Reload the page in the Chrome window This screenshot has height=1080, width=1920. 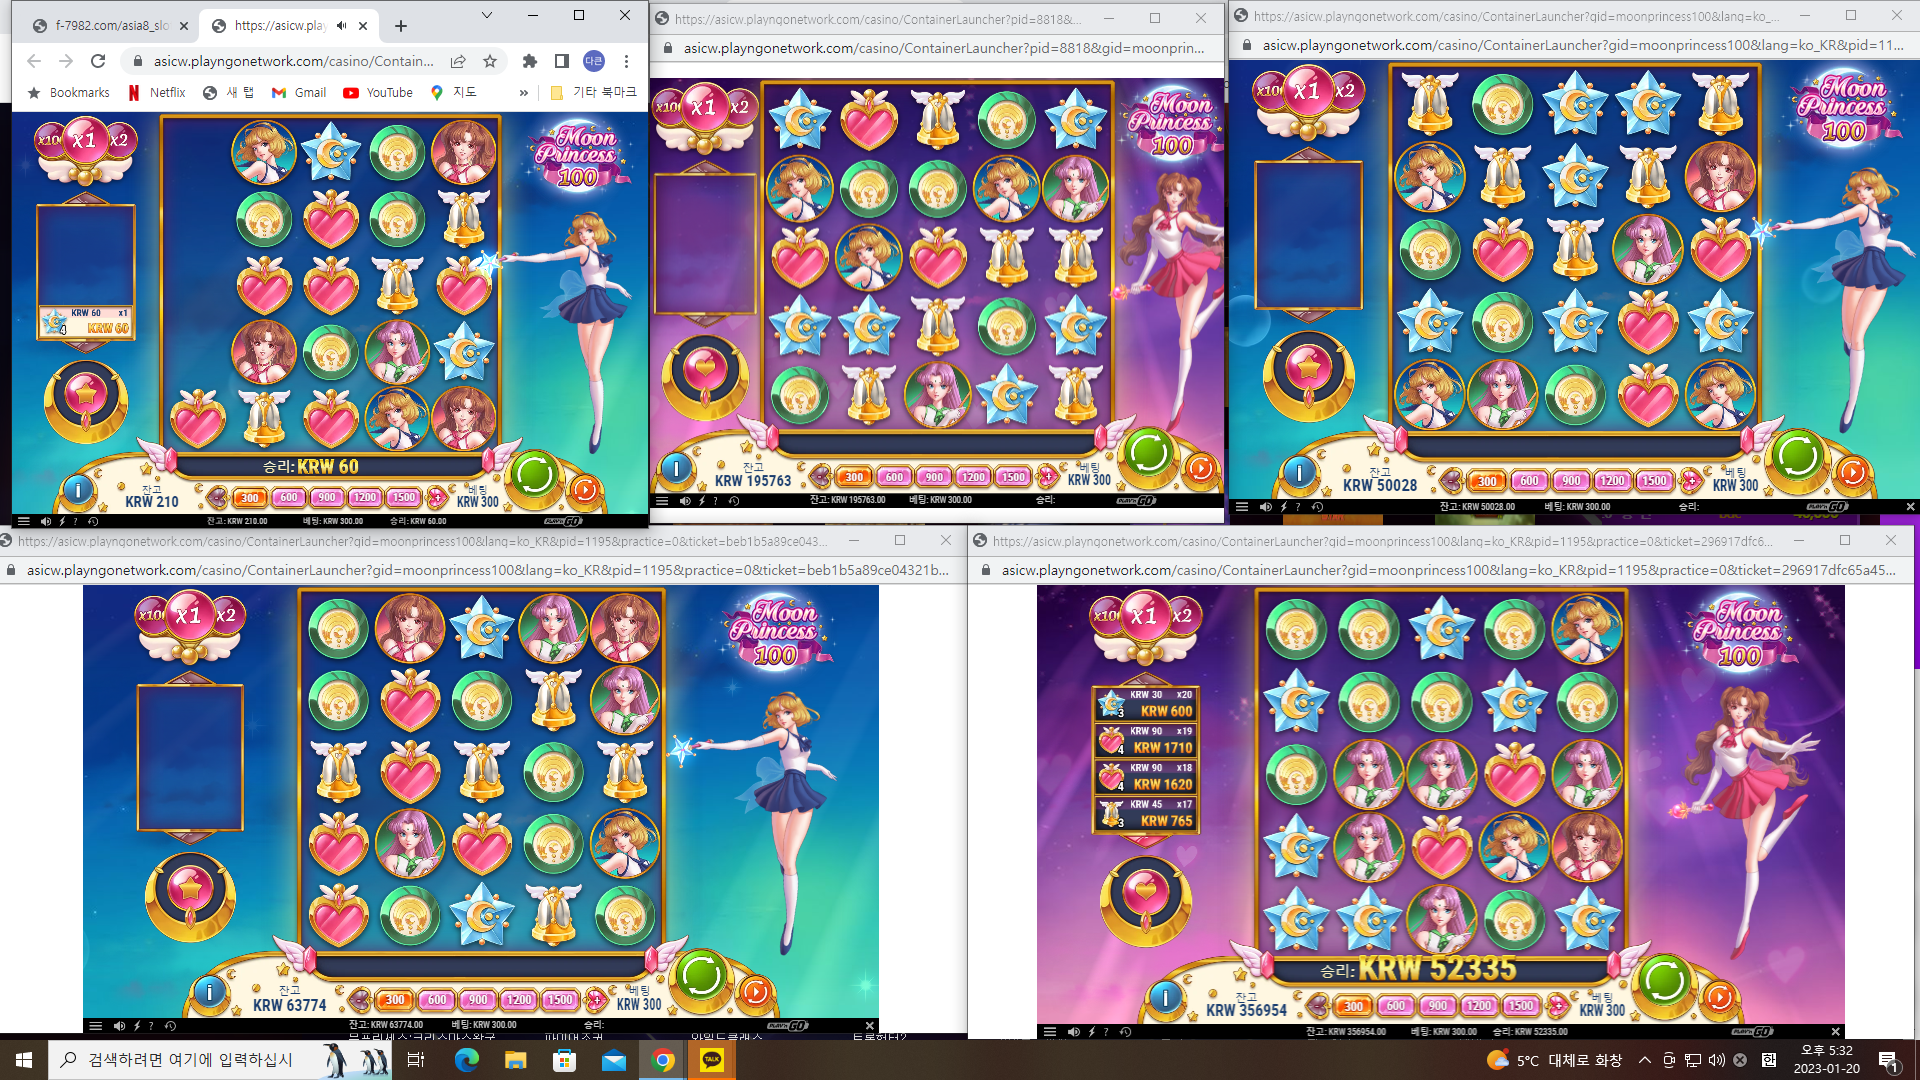[98, 61]
